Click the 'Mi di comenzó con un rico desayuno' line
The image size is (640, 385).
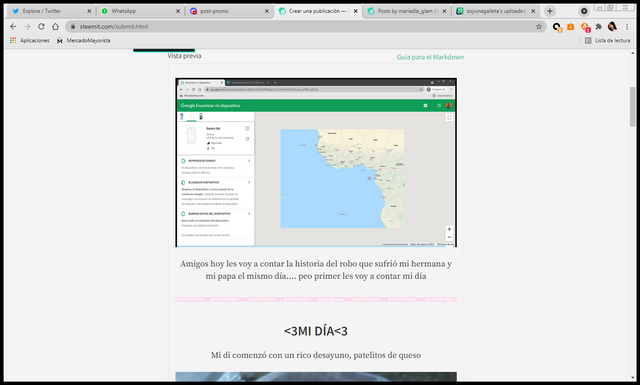pos(316,355)
